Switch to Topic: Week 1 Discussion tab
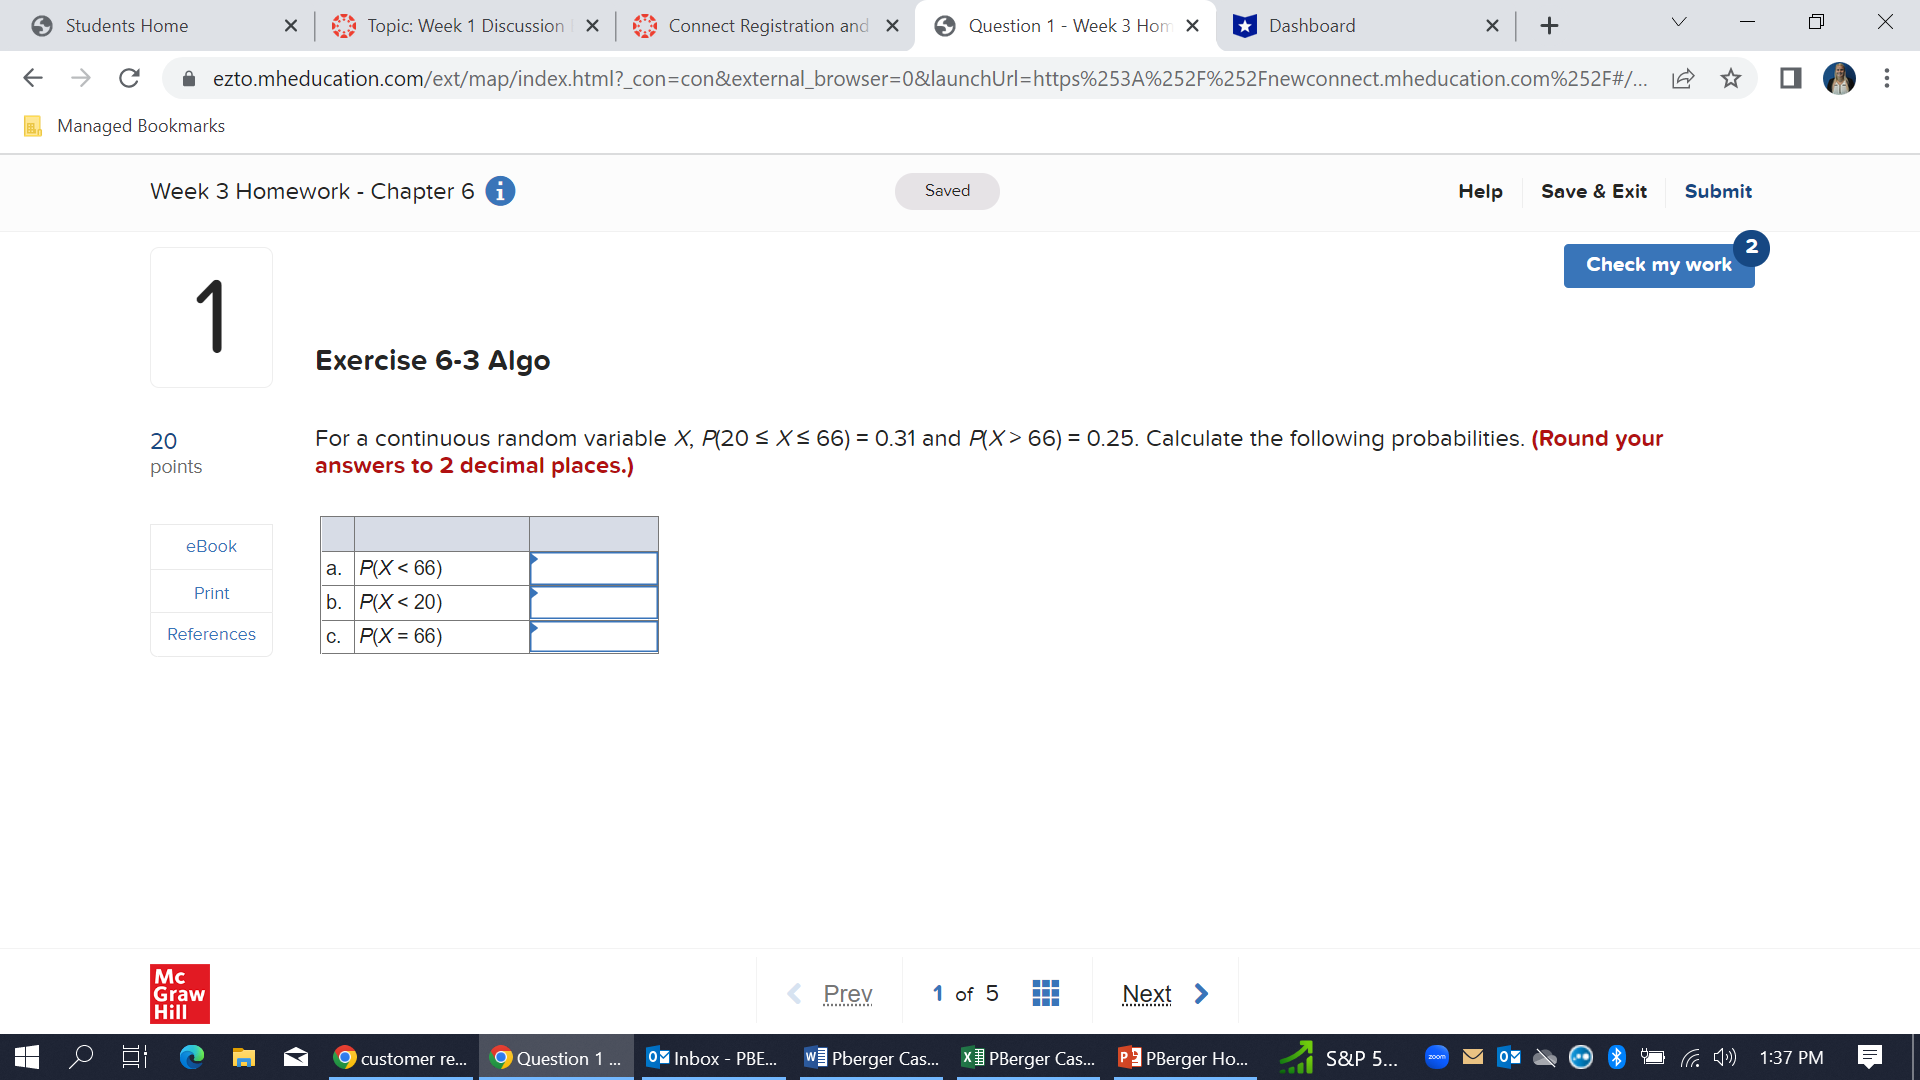The width and height of the screenshot is (1920, 1080). (x=464, y=26)
